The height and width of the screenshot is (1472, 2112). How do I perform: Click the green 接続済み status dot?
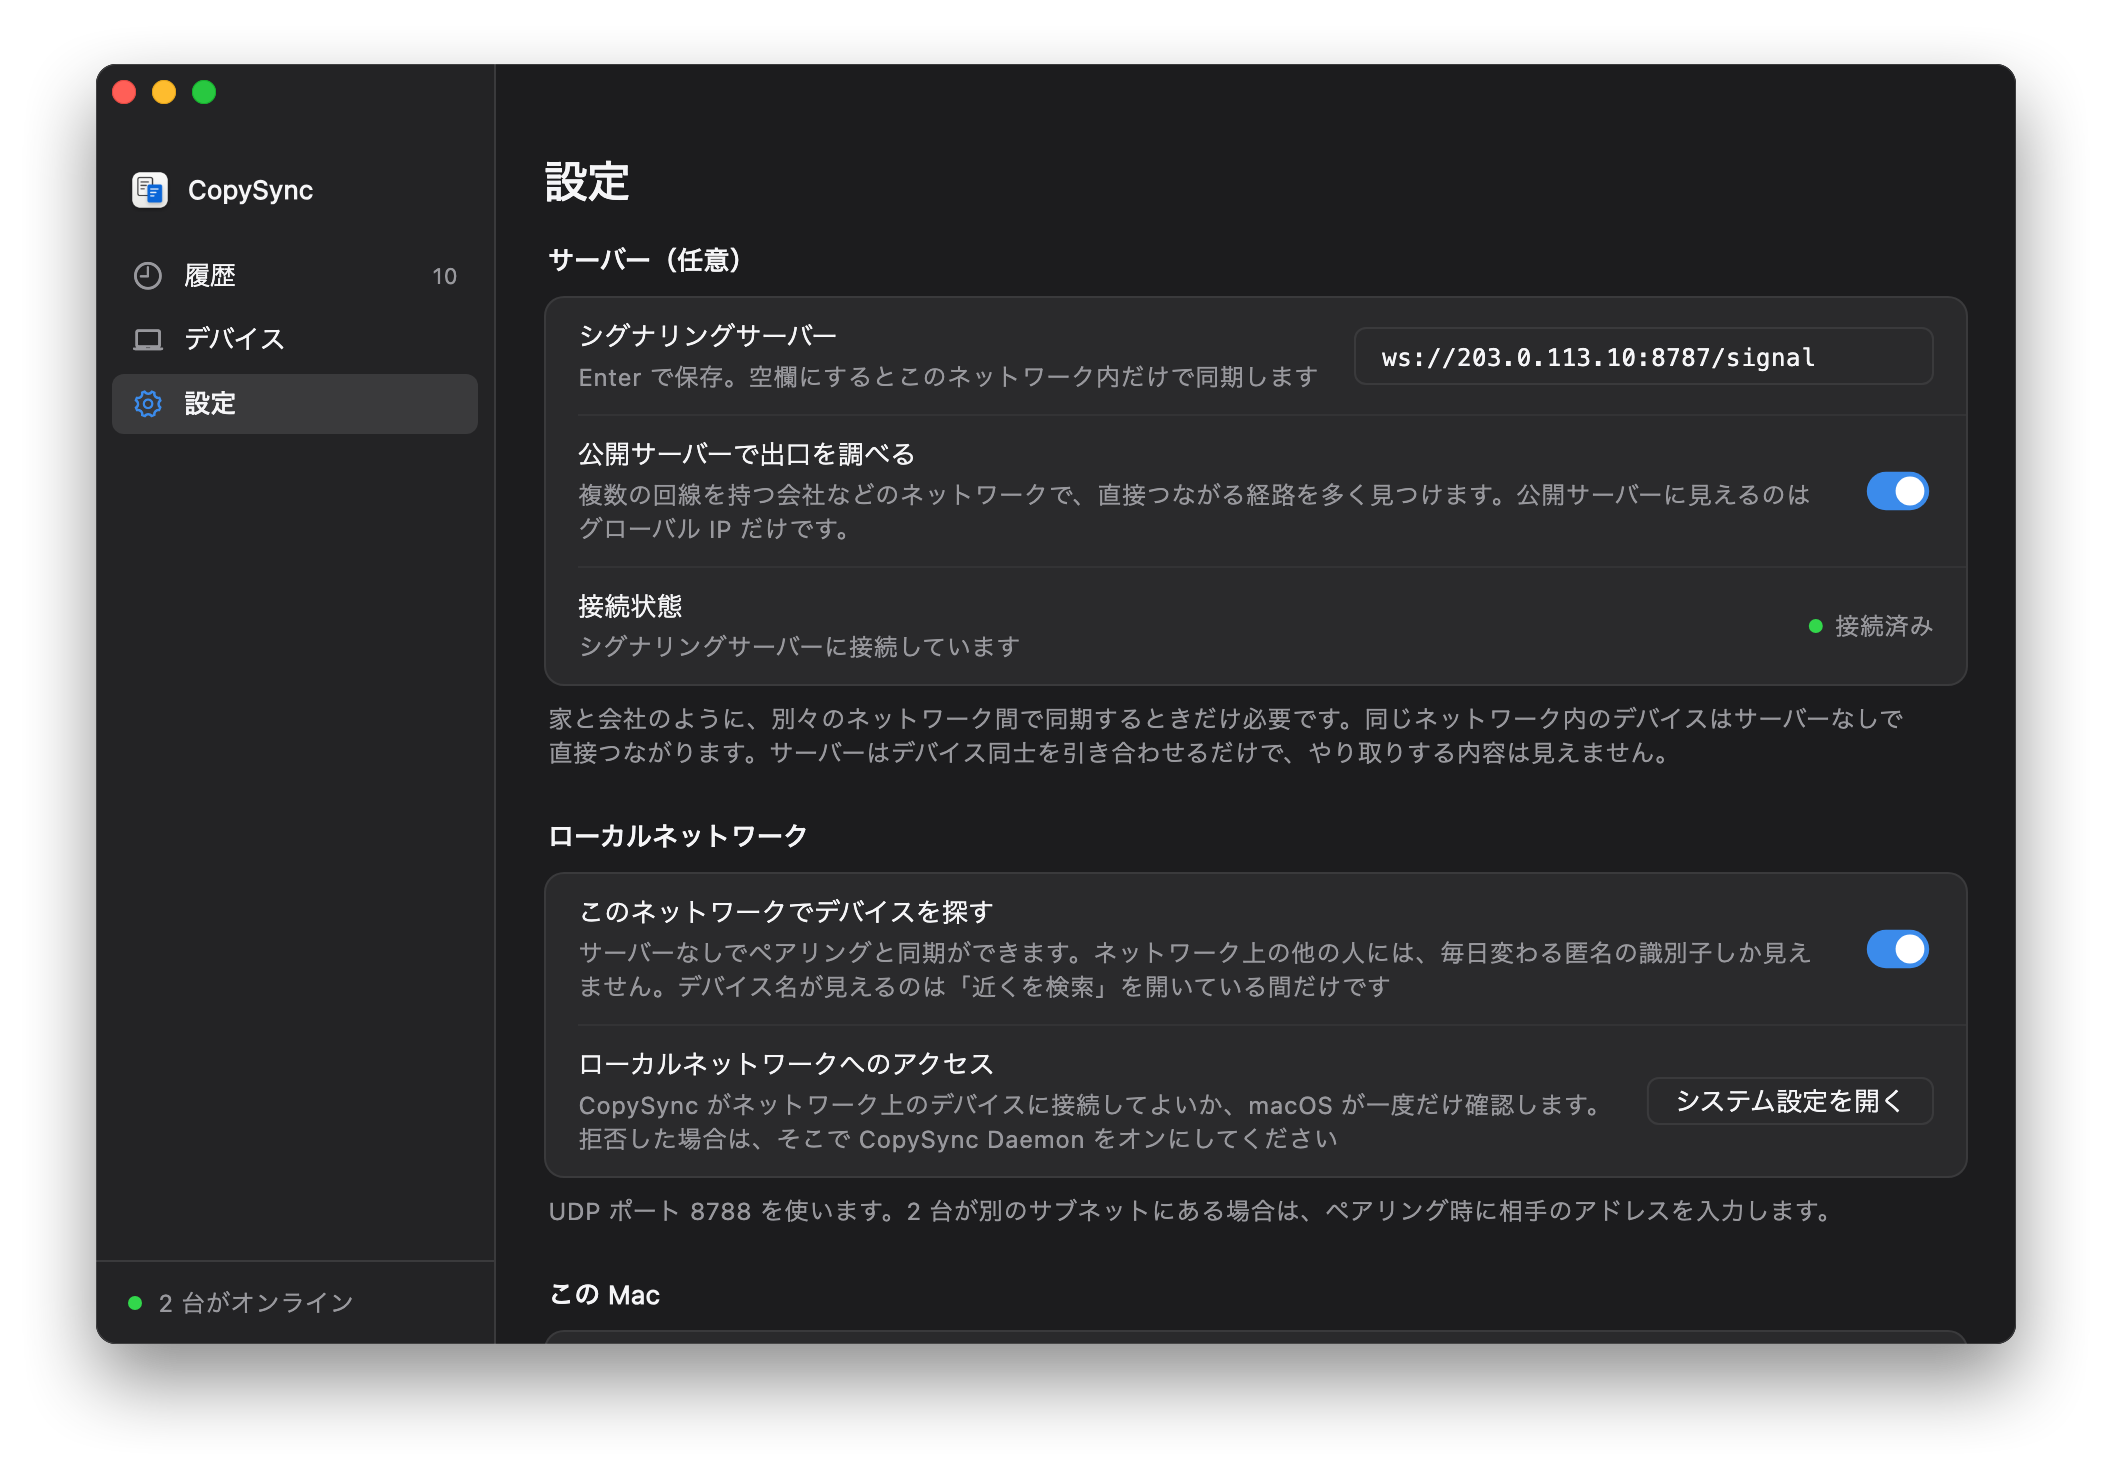tap(1816, 626)
